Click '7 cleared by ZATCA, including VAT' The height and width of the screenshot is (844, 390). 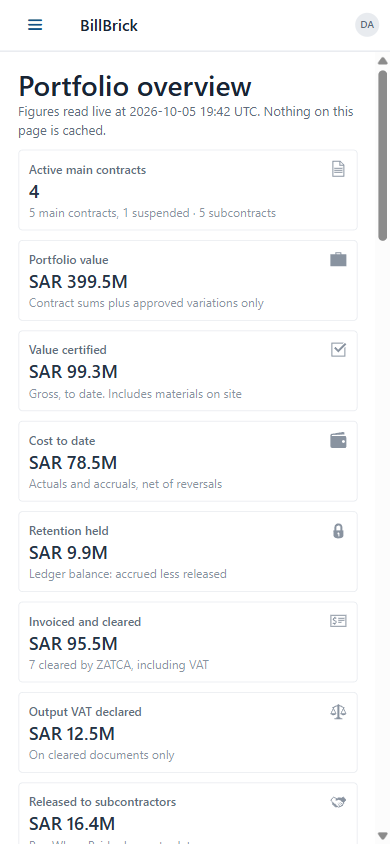click(119, 665)
